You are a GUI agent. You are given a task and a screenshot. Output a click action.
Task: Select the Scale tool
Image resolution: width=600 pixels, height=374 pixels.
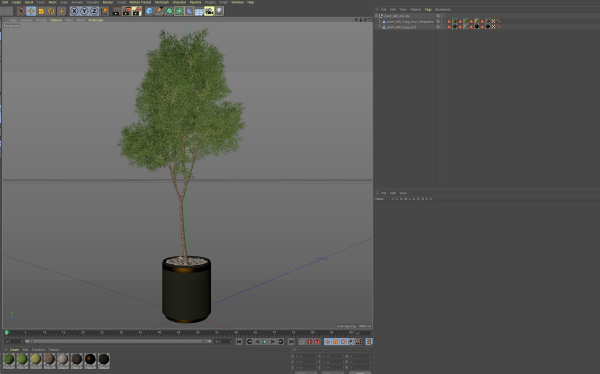pyautogui.click(x=41, y=11)
